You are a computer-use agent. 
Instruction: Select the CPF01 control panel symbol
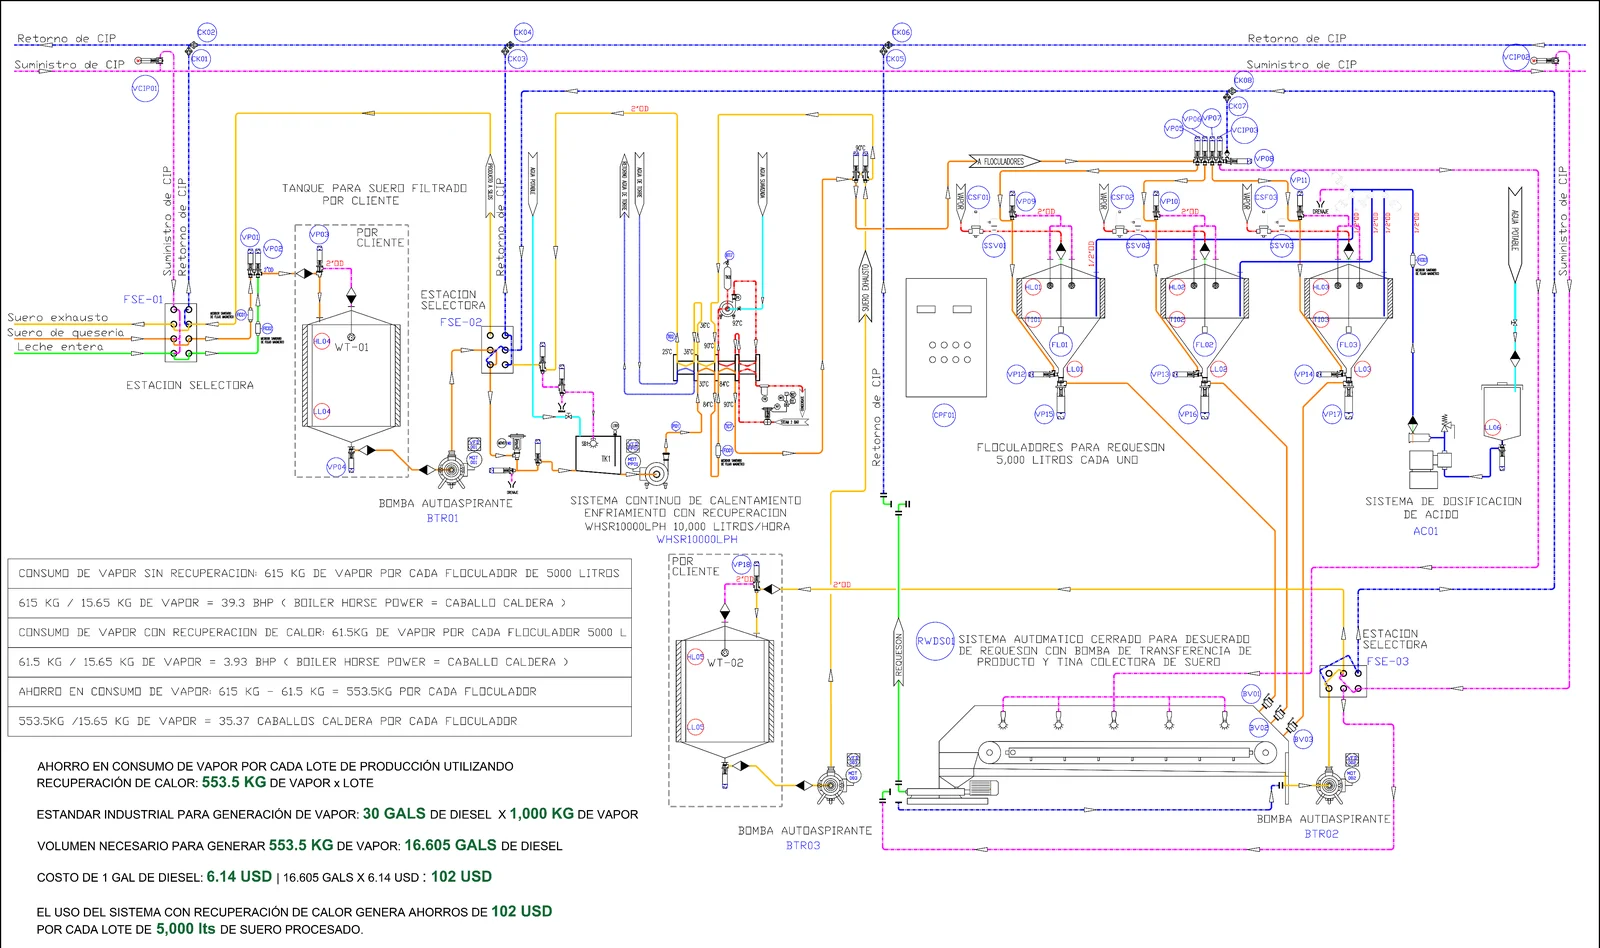tap(945, 337)
